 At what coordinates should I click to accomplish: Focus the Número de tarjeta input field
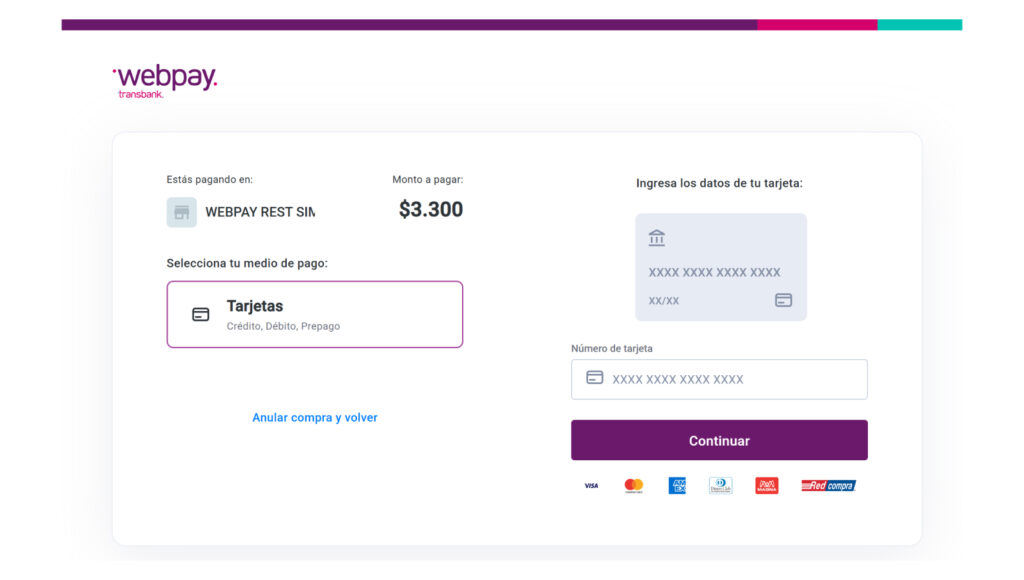735,380
